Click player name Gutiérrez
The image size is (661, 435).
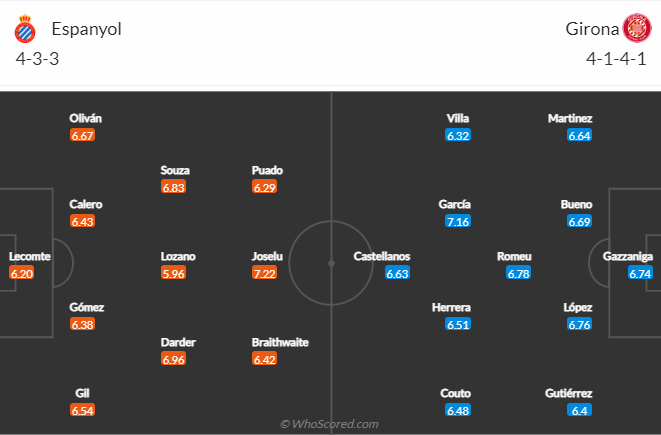[568, 393]
